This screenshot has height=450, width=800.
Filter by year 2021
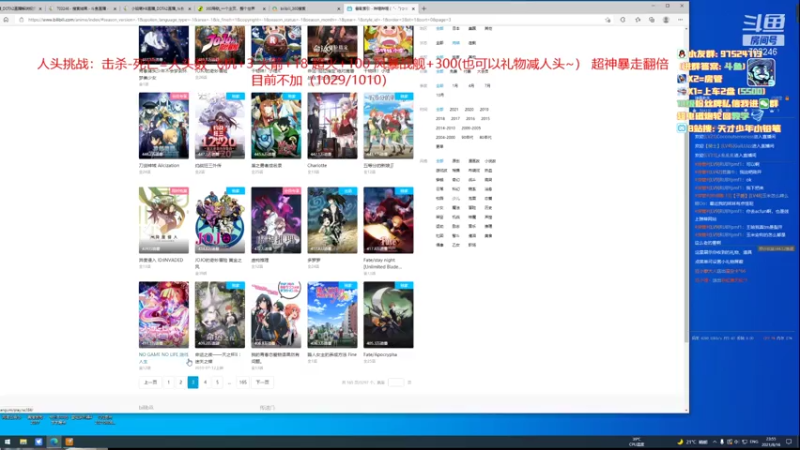454,109
